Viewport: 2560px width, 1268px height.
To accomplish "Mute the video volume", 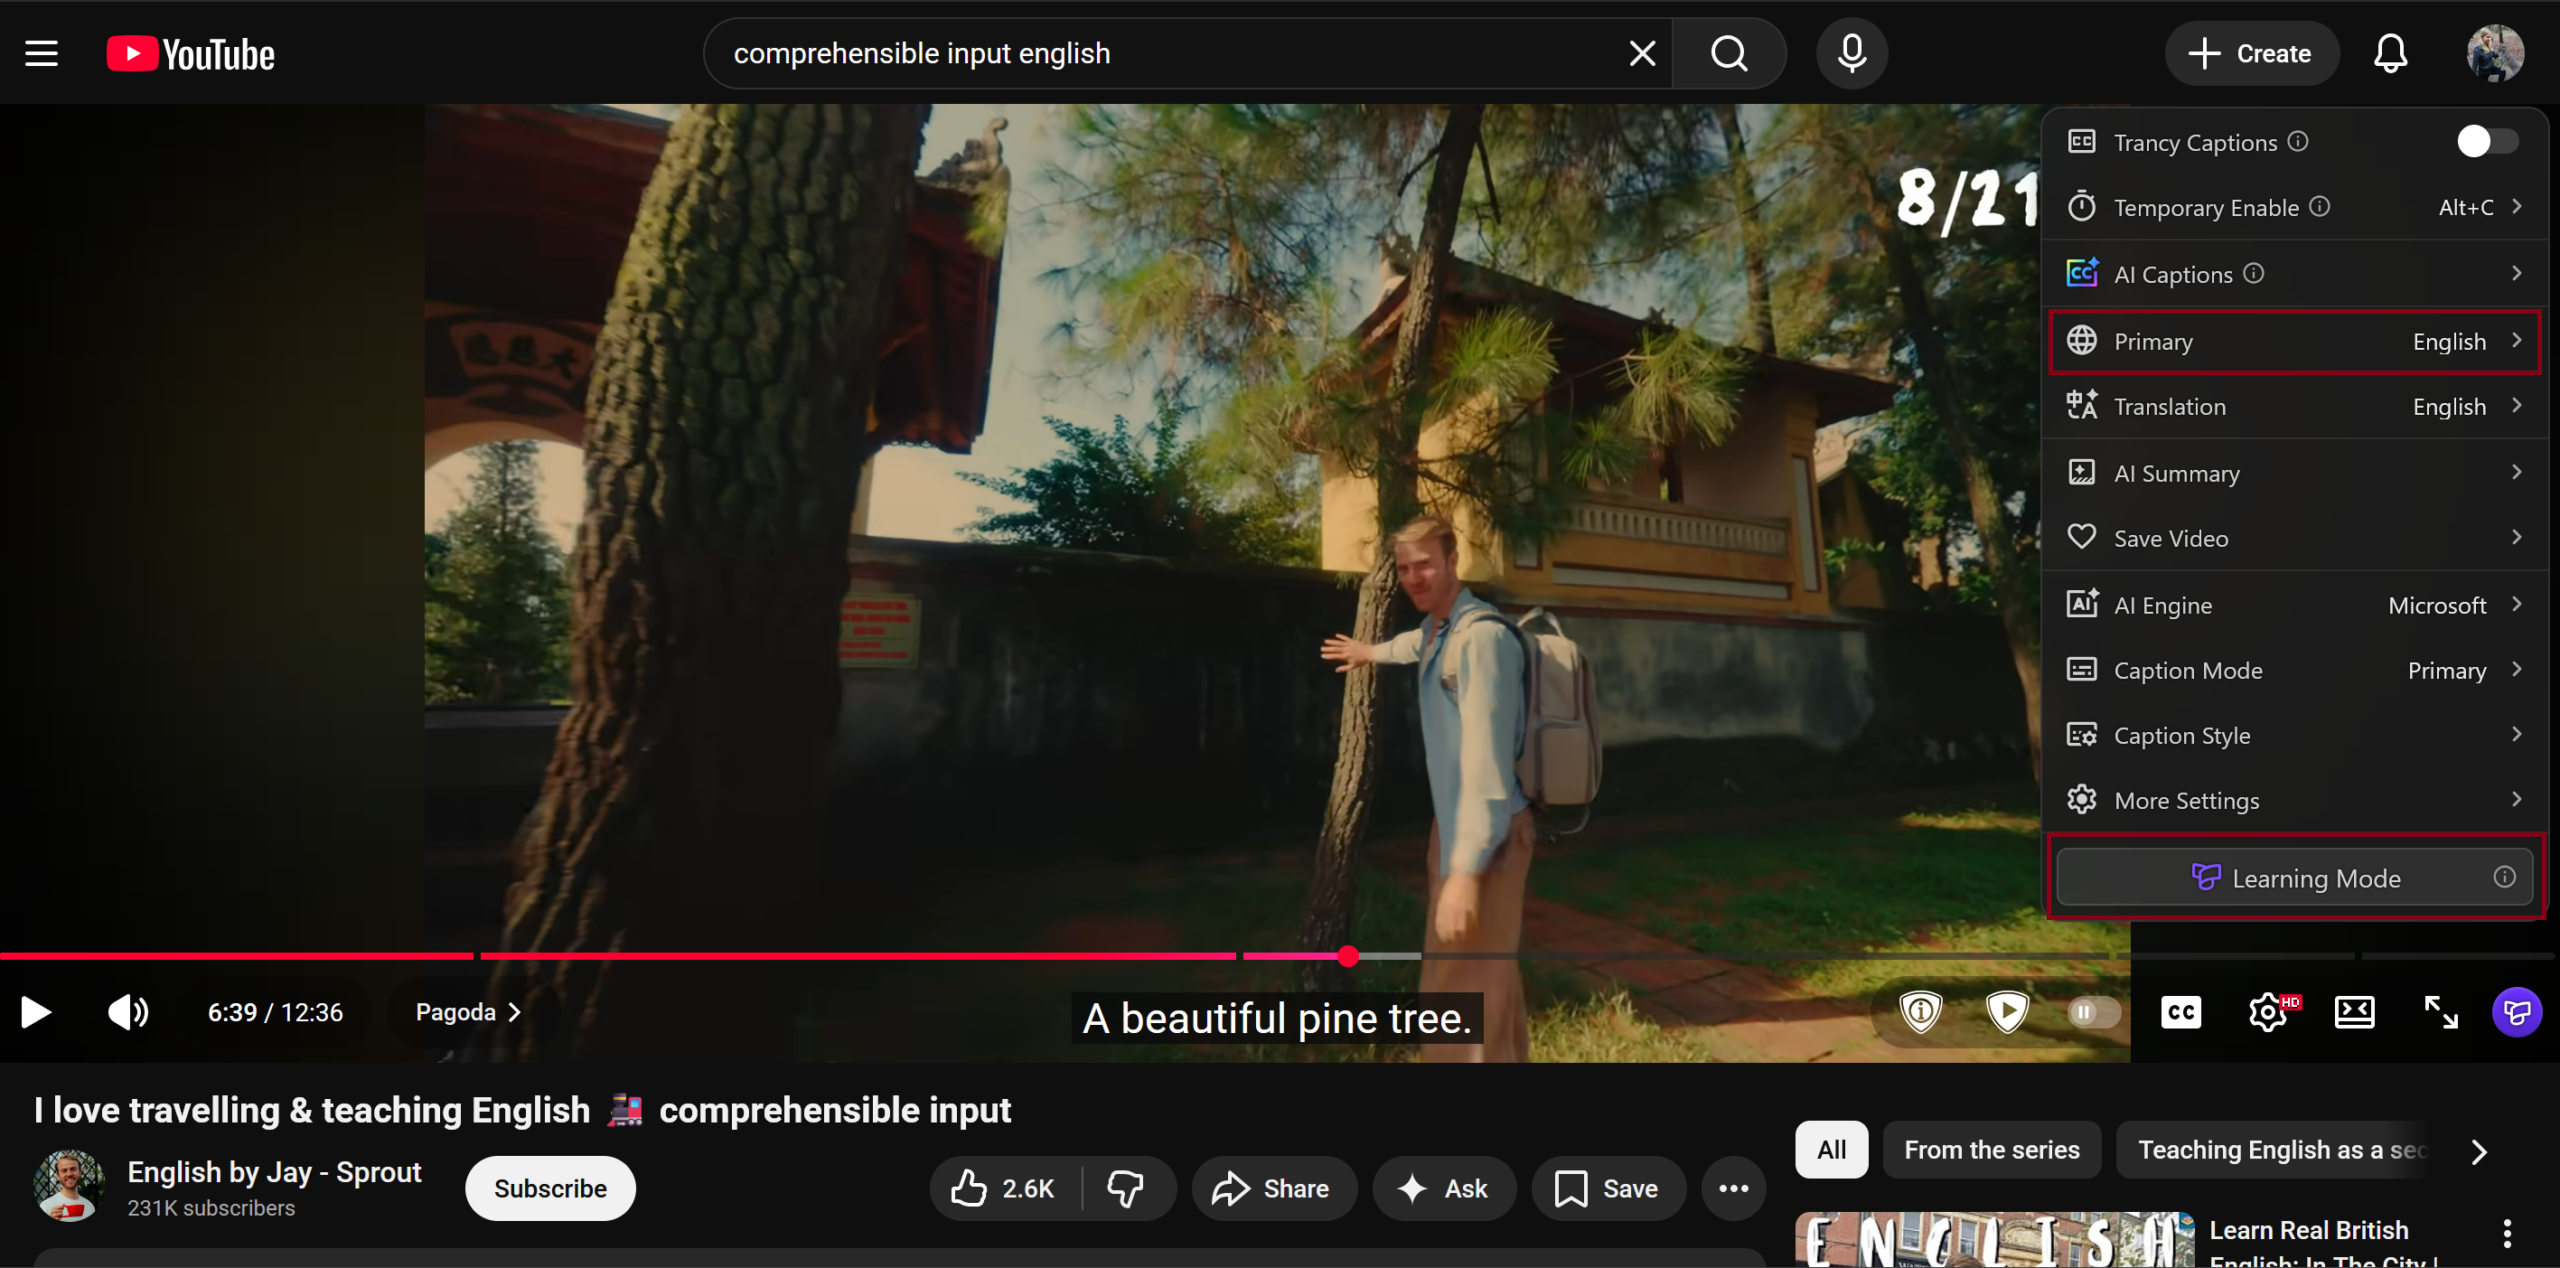I will click(128, 1012).
